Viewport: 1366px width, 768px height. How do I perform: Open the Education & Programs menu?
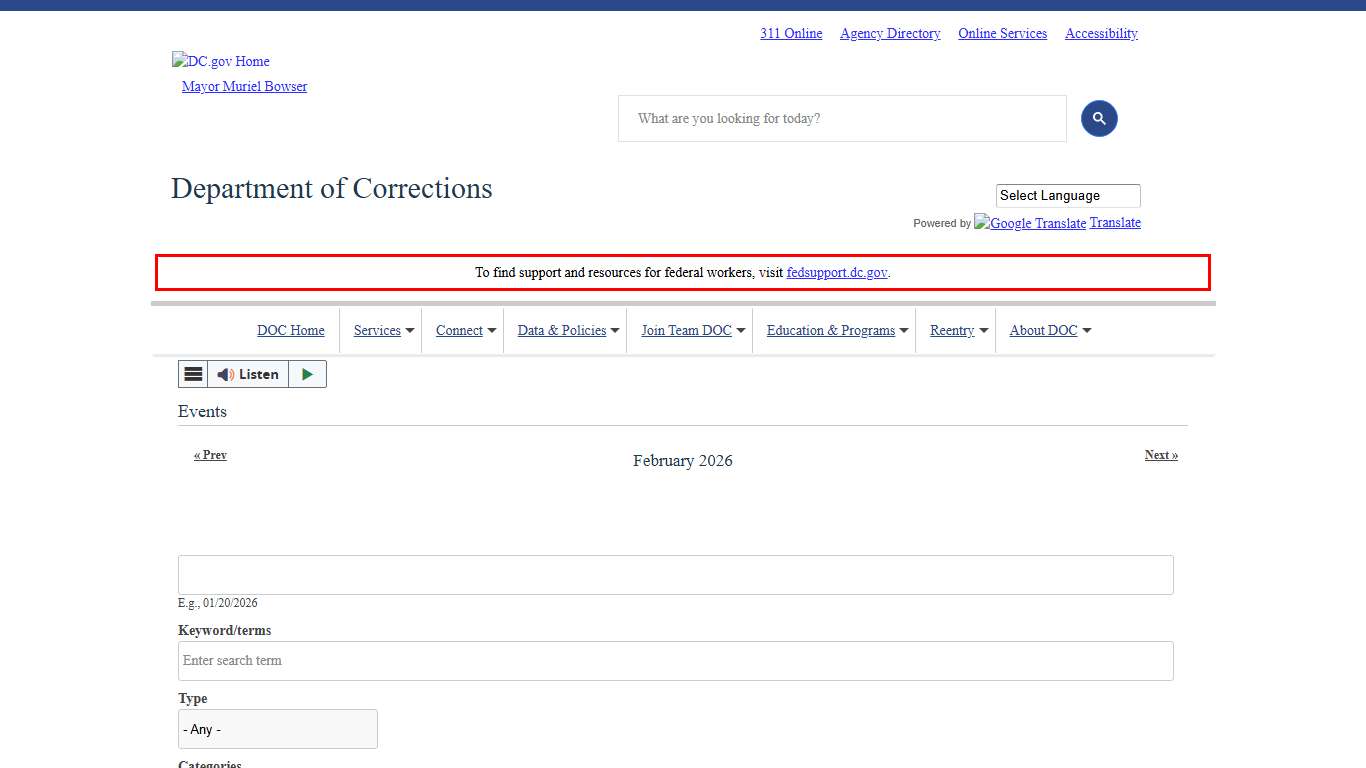pos(836,331)
